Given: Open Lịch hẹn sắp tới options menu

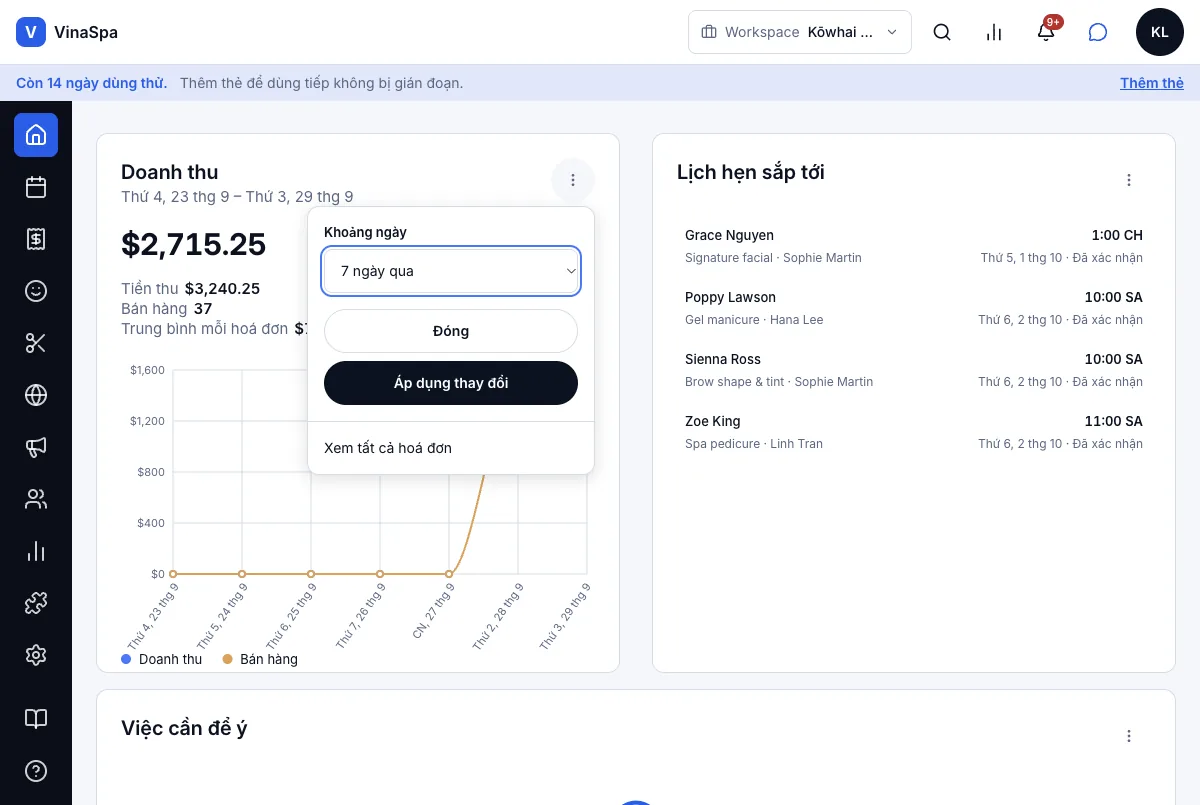Looking at the screenshot, I should pyautogui.click(x=1129, y=180).
